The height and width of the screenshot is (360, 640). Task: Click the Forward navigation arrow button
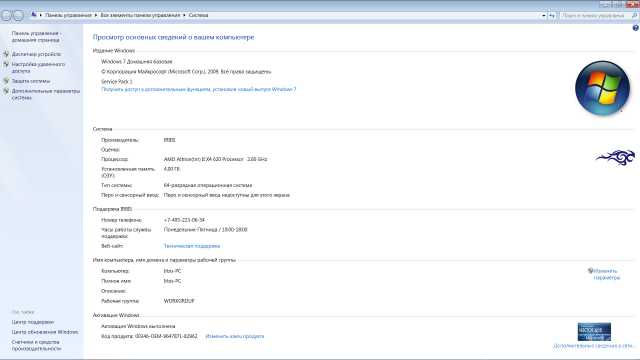[x=18, y=16]
